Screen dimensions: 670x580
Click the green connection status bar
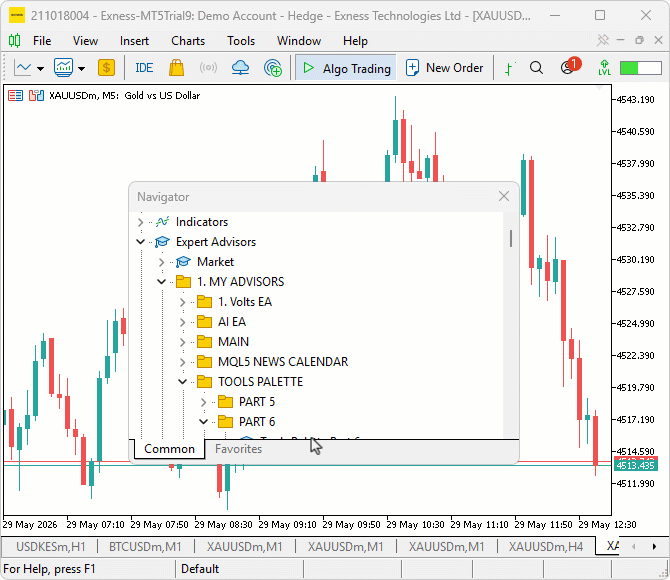pyautogui.click(x=641, y=68)
